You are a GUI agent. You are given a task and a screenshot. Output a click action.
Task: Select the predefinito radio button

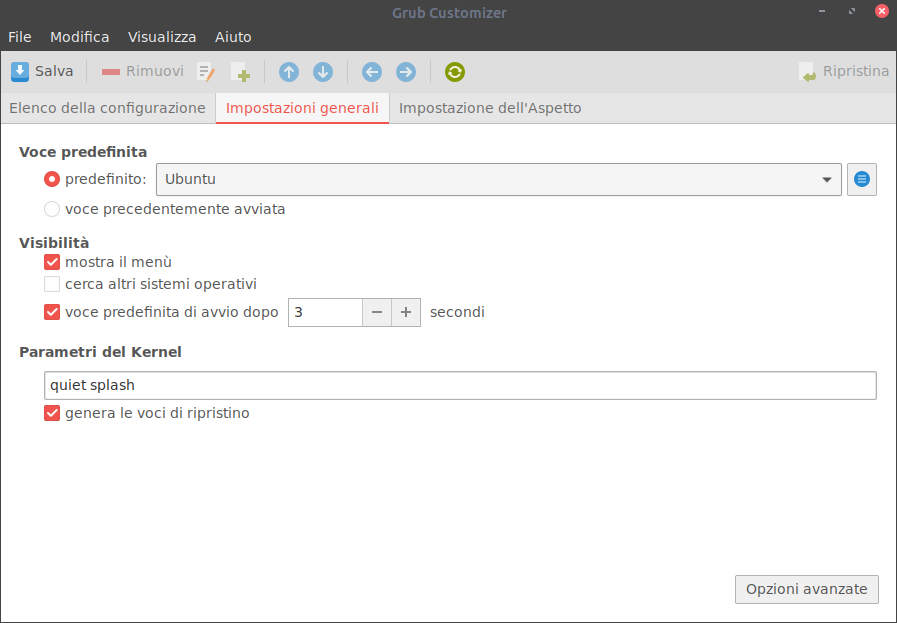coord(52,180)
